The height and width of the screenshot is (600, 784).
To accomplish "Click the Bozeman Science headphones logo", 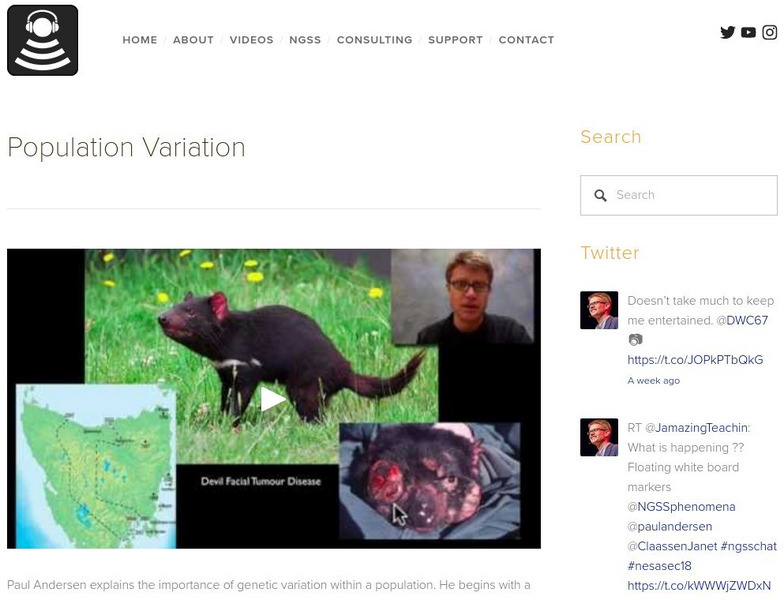I will pos(43,40).
